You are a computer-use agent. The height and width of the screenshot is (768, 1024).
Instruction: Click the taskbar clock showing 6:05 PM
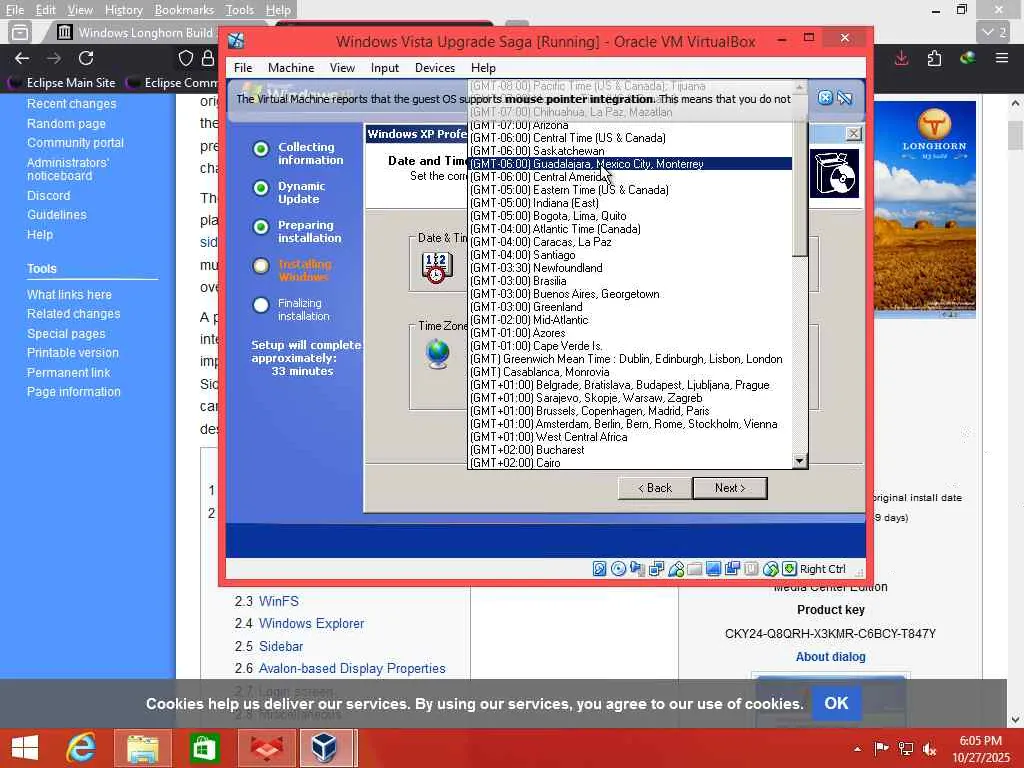pyautogui.click(x=980, y=748)
